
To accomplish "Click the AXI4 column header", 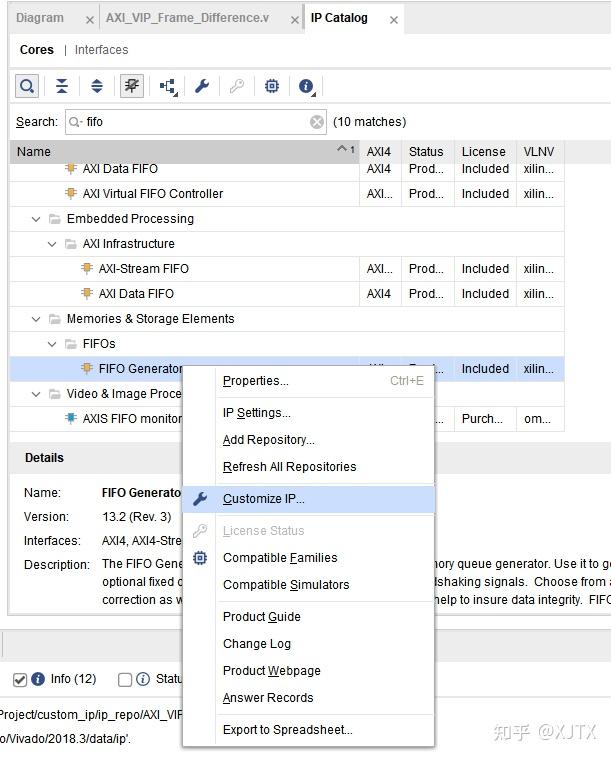I will (x=380, y=151).
